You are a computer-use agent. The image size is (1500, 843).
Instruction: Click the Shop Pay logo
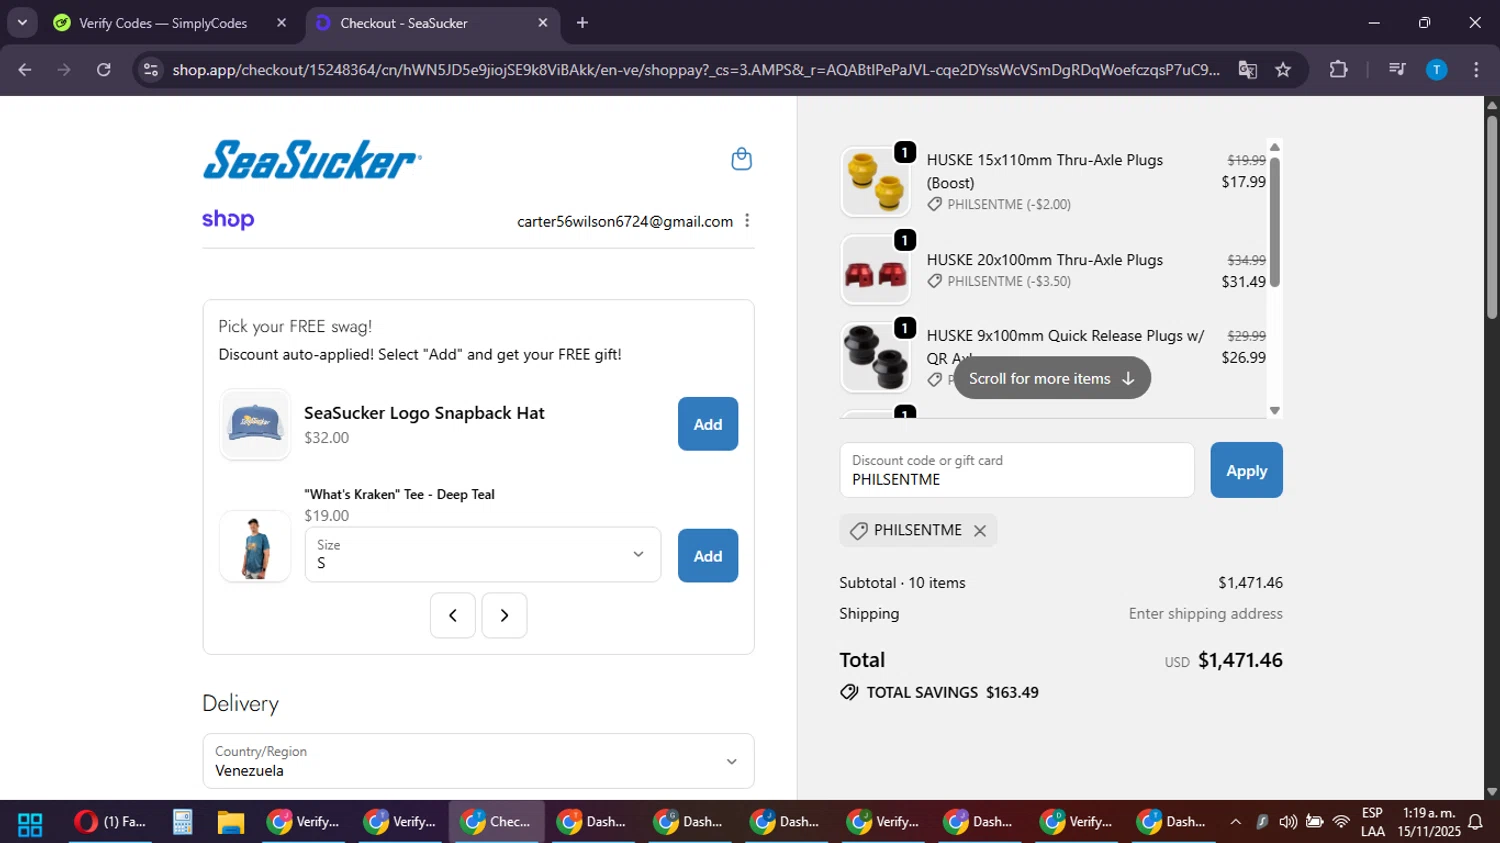point(228,220)
